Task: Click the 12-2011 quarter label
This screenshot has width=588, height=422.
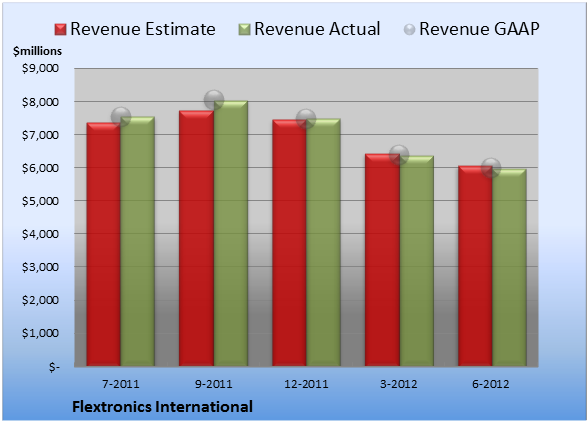Action: click(x=306, y=384)
